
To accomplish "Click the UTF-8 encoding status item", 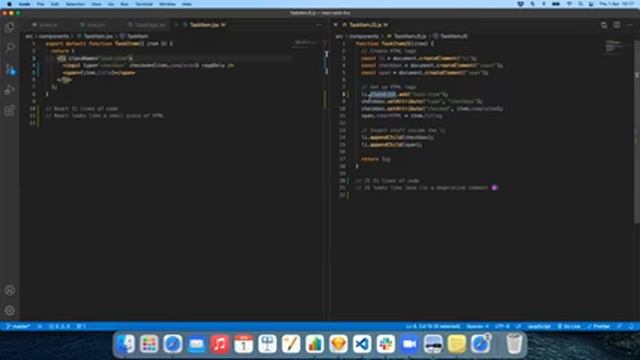I will tap(502, 327).
